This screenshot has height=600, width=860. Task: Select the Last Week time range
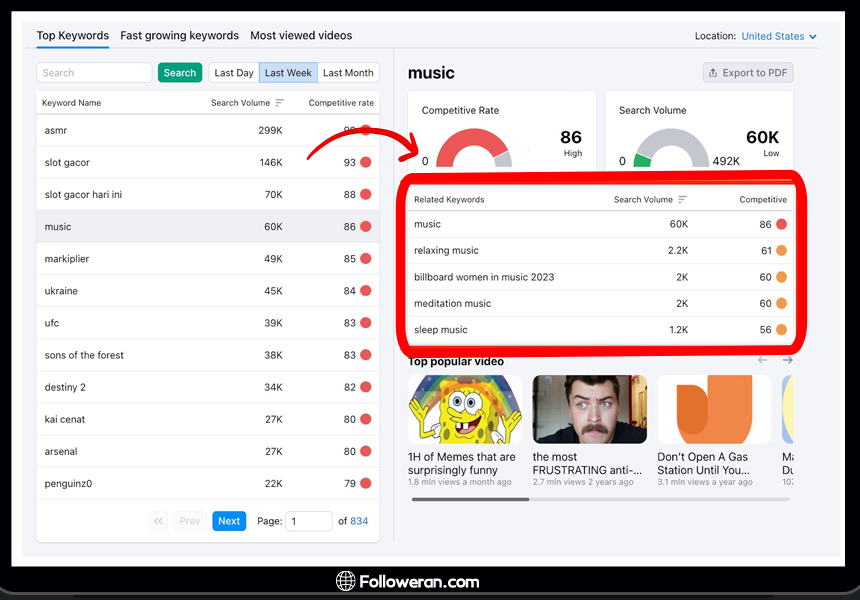tap(288, 73)
